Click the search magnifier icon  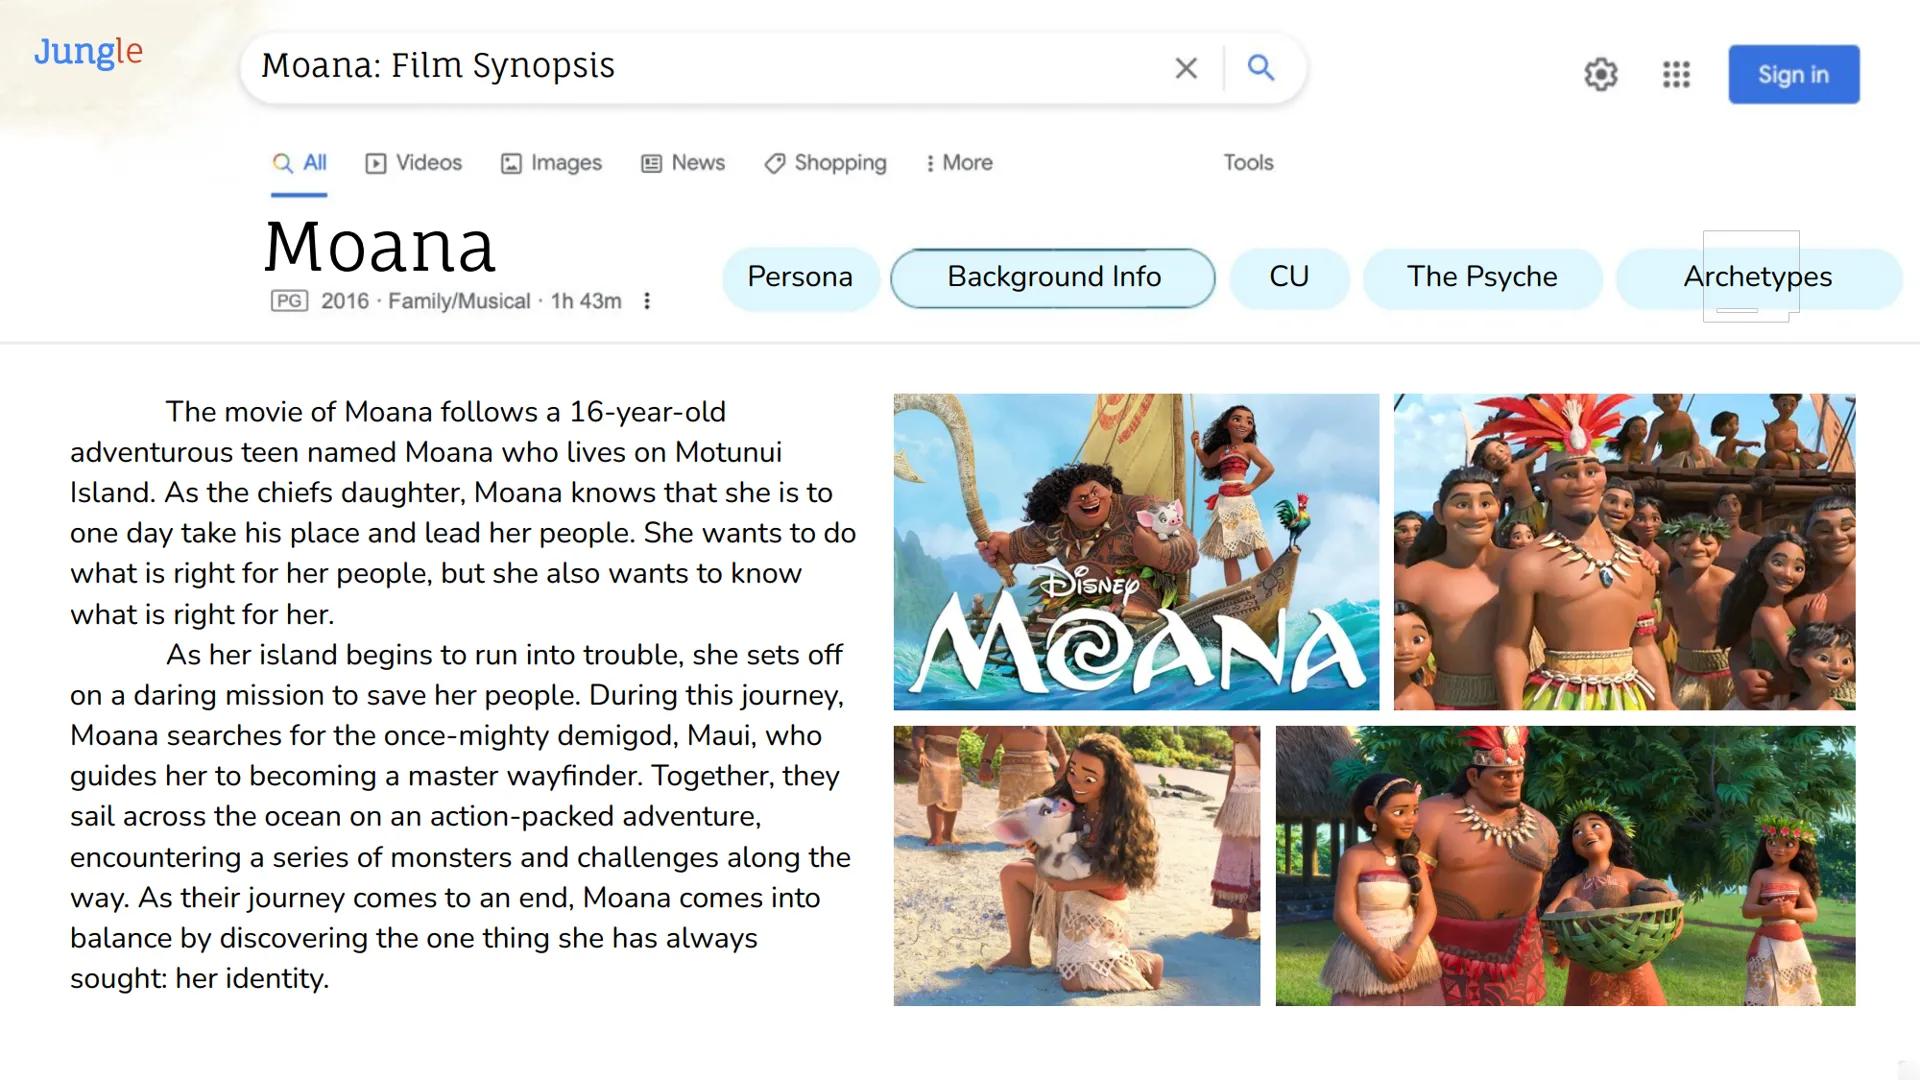(x=1261, y=68)
